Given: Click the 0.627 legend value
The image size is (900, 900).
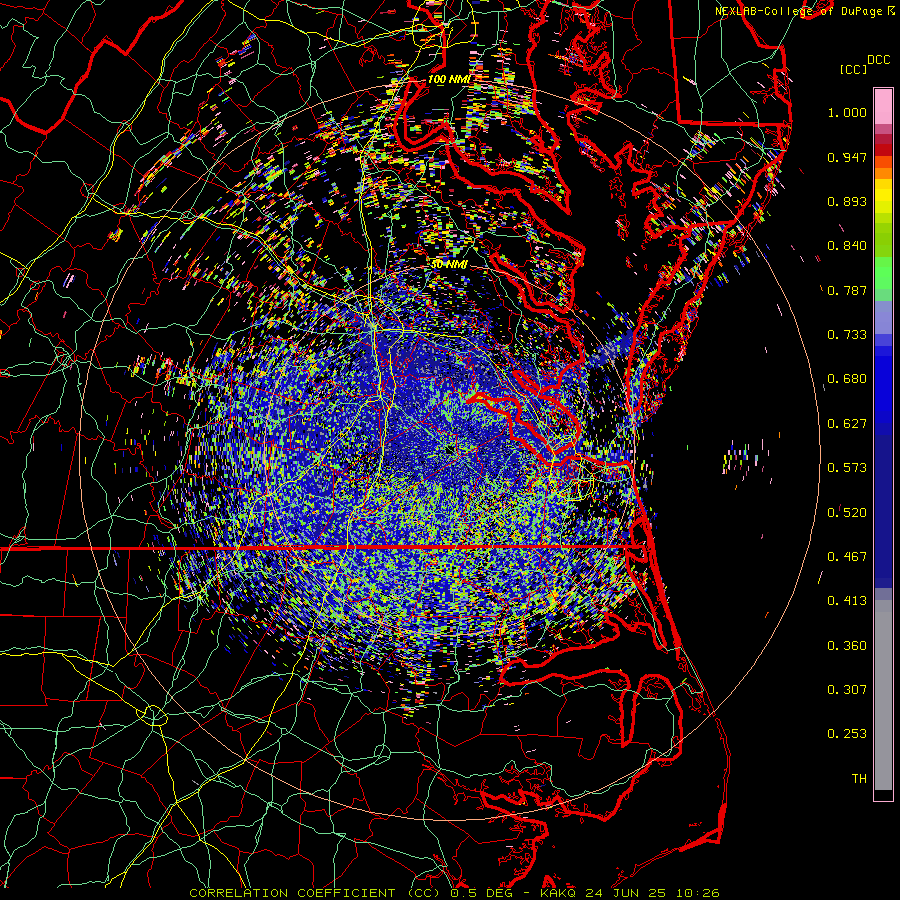Looking at the screenshot, I should (x=847, y=424).
